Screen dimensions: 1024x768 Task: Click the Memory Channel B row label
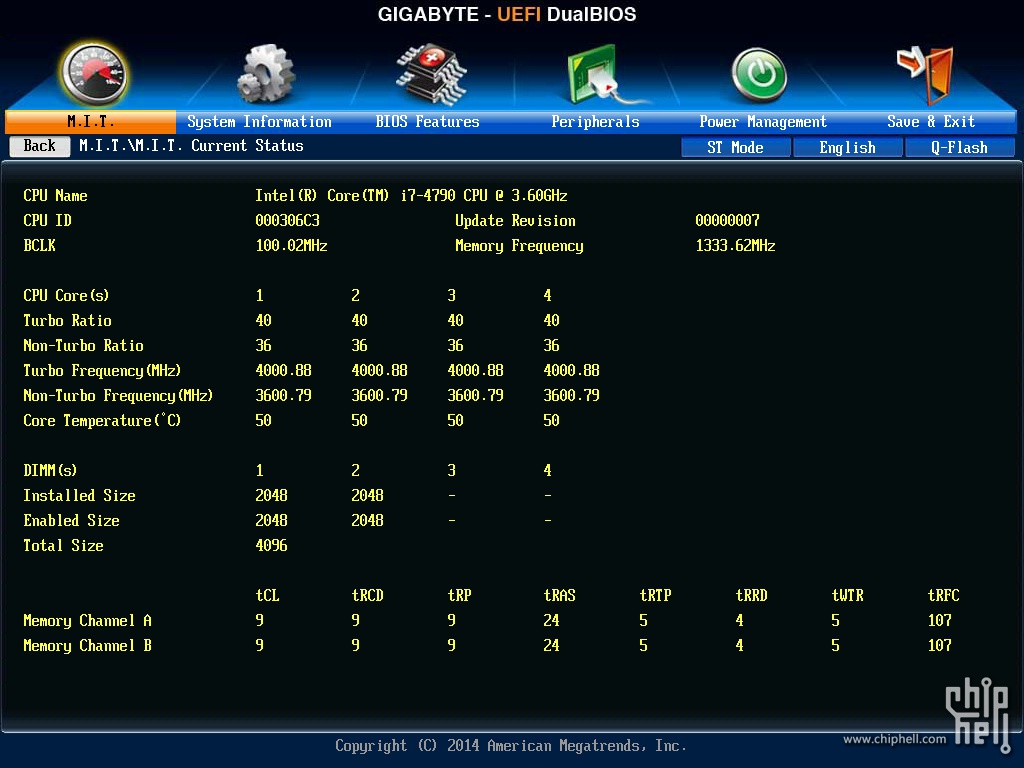88,646
